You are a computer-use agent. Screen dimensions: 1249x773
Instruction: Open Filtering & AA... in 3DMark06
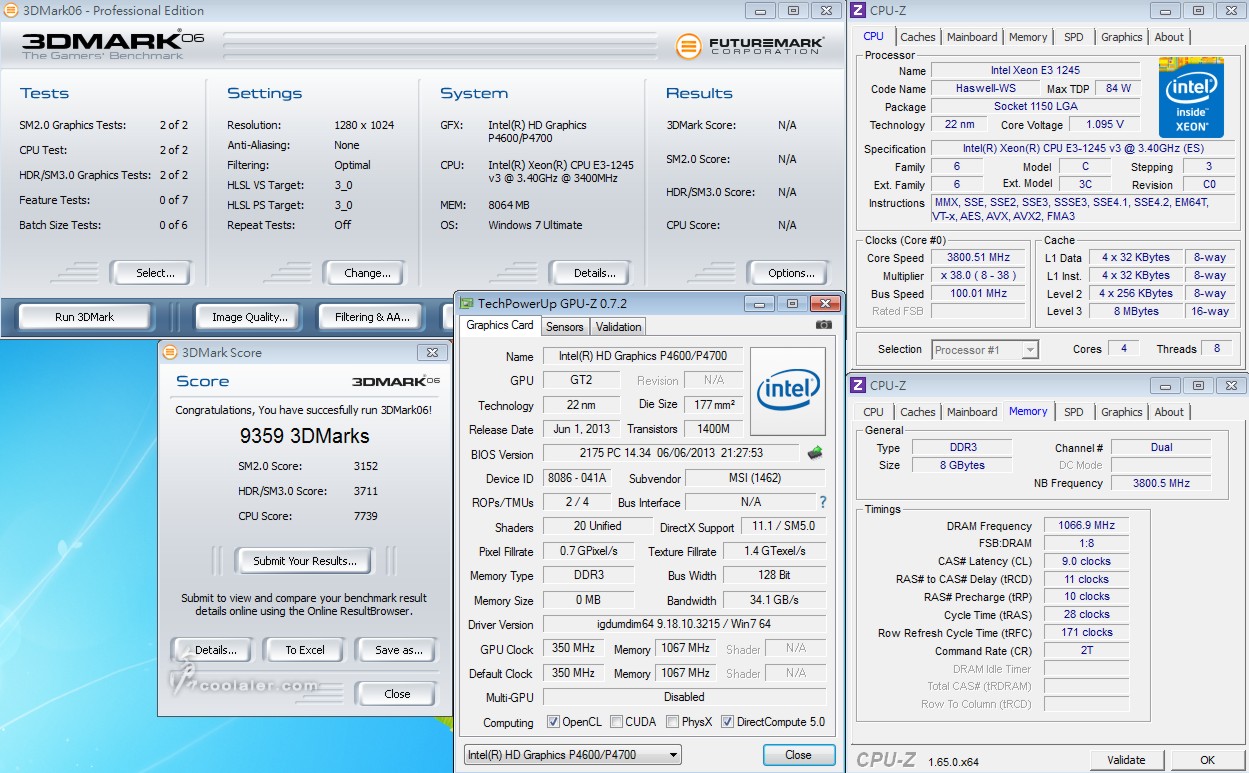coord(372,317)
